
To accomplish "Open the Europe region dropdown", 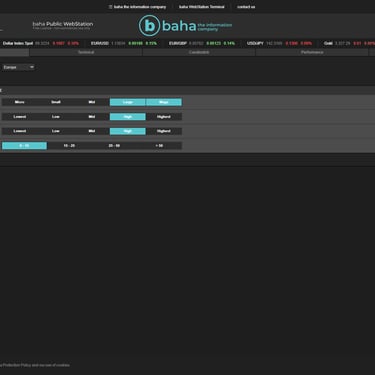I will pyautogui.click(x=18, y=67).
